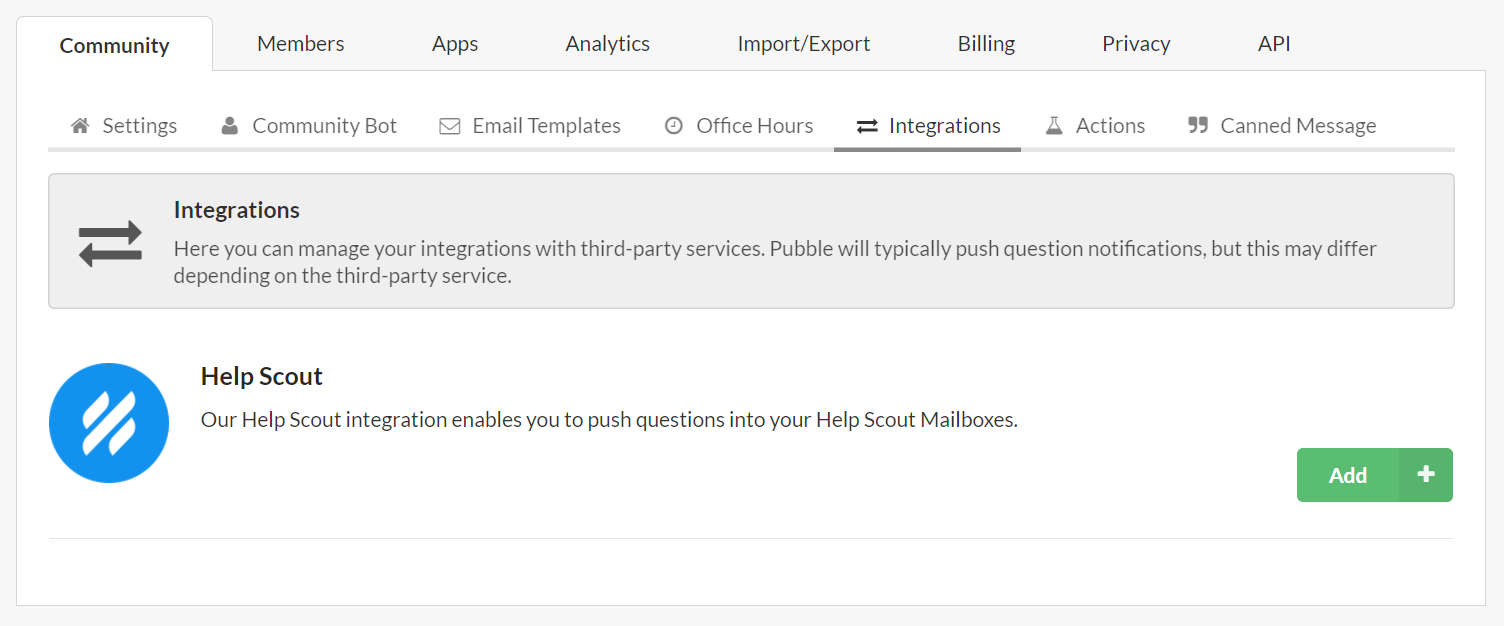Click the clock icon beside Office Hours
This screenshot has width=1504, height=626.
coord(674,125)
